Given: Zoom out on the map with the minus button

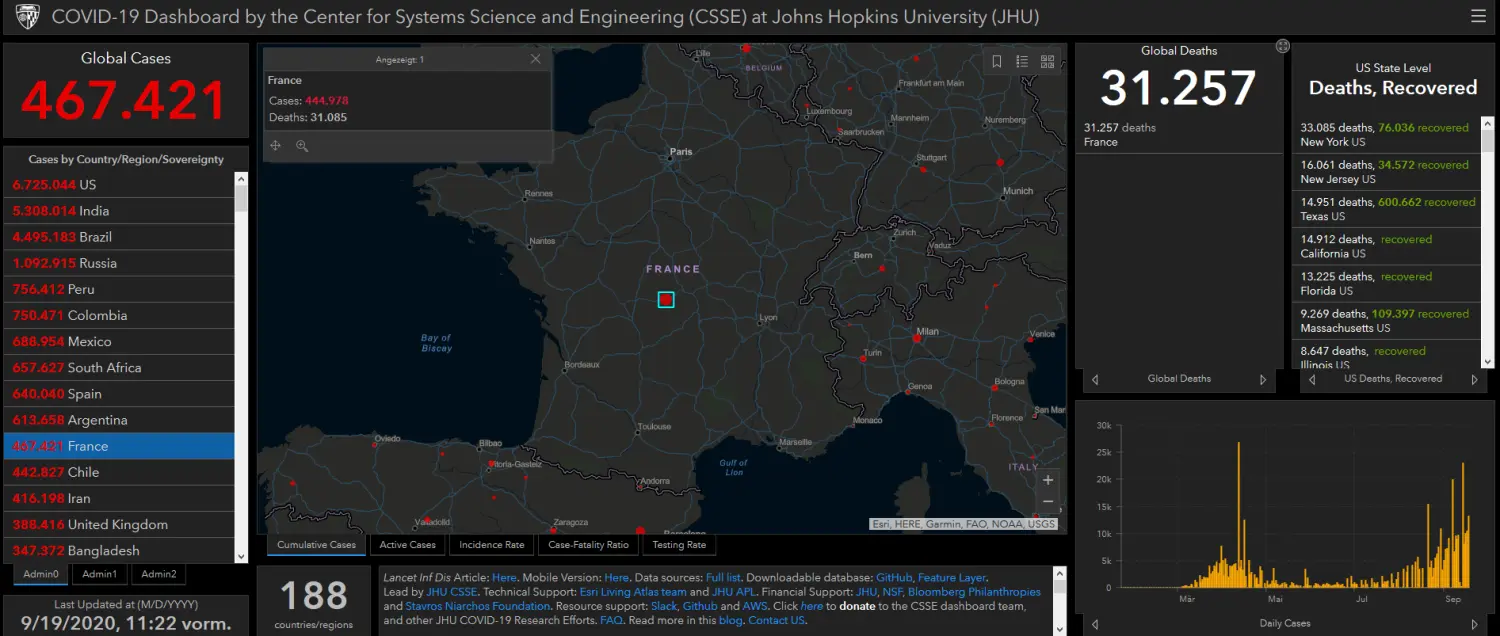Looking at the screenshot, I should 1048,502.
